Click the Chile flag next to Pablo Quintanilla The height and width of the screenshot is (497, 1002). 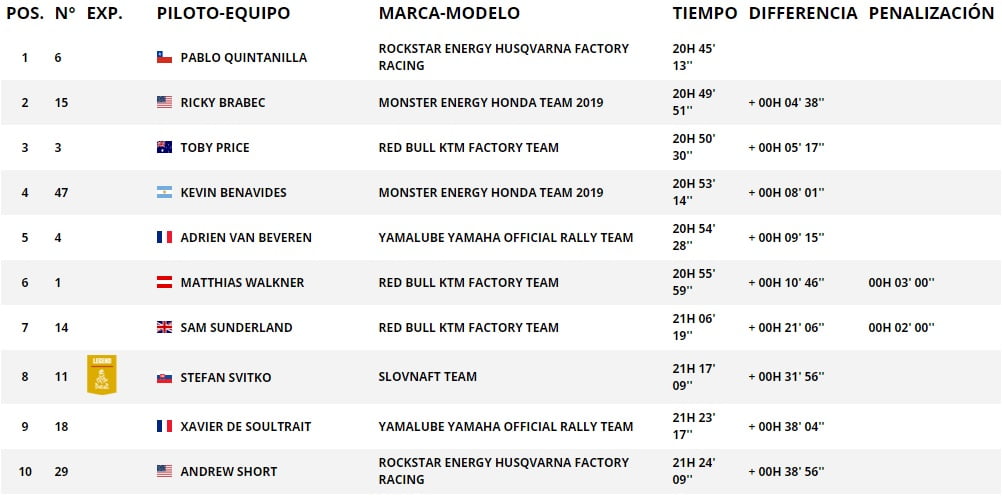click(164, 57)
